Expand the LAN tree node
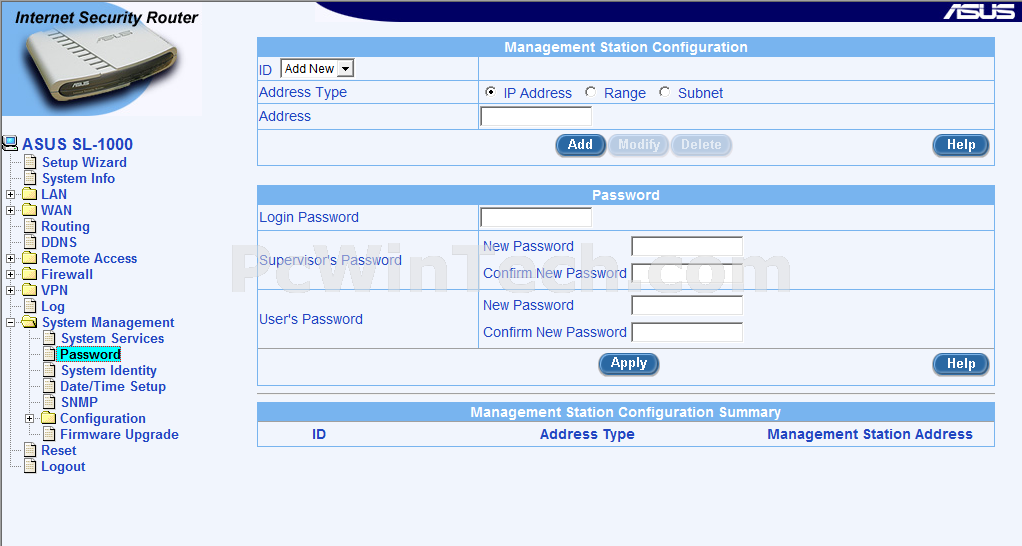This screenshot has width=1022, height=546. click(10, 194)
